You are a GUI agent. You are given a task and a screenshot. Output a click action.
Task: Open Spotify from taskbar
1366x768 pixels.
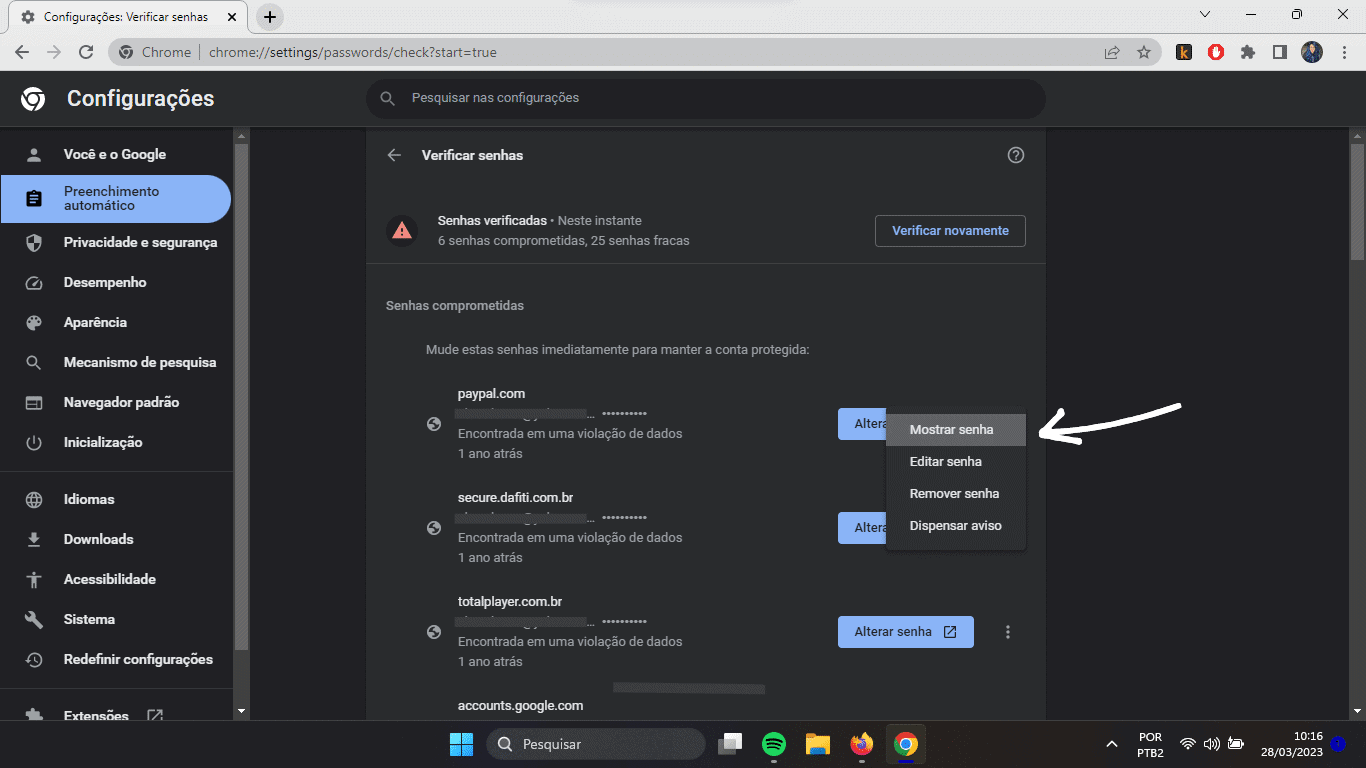click(774, 744)
